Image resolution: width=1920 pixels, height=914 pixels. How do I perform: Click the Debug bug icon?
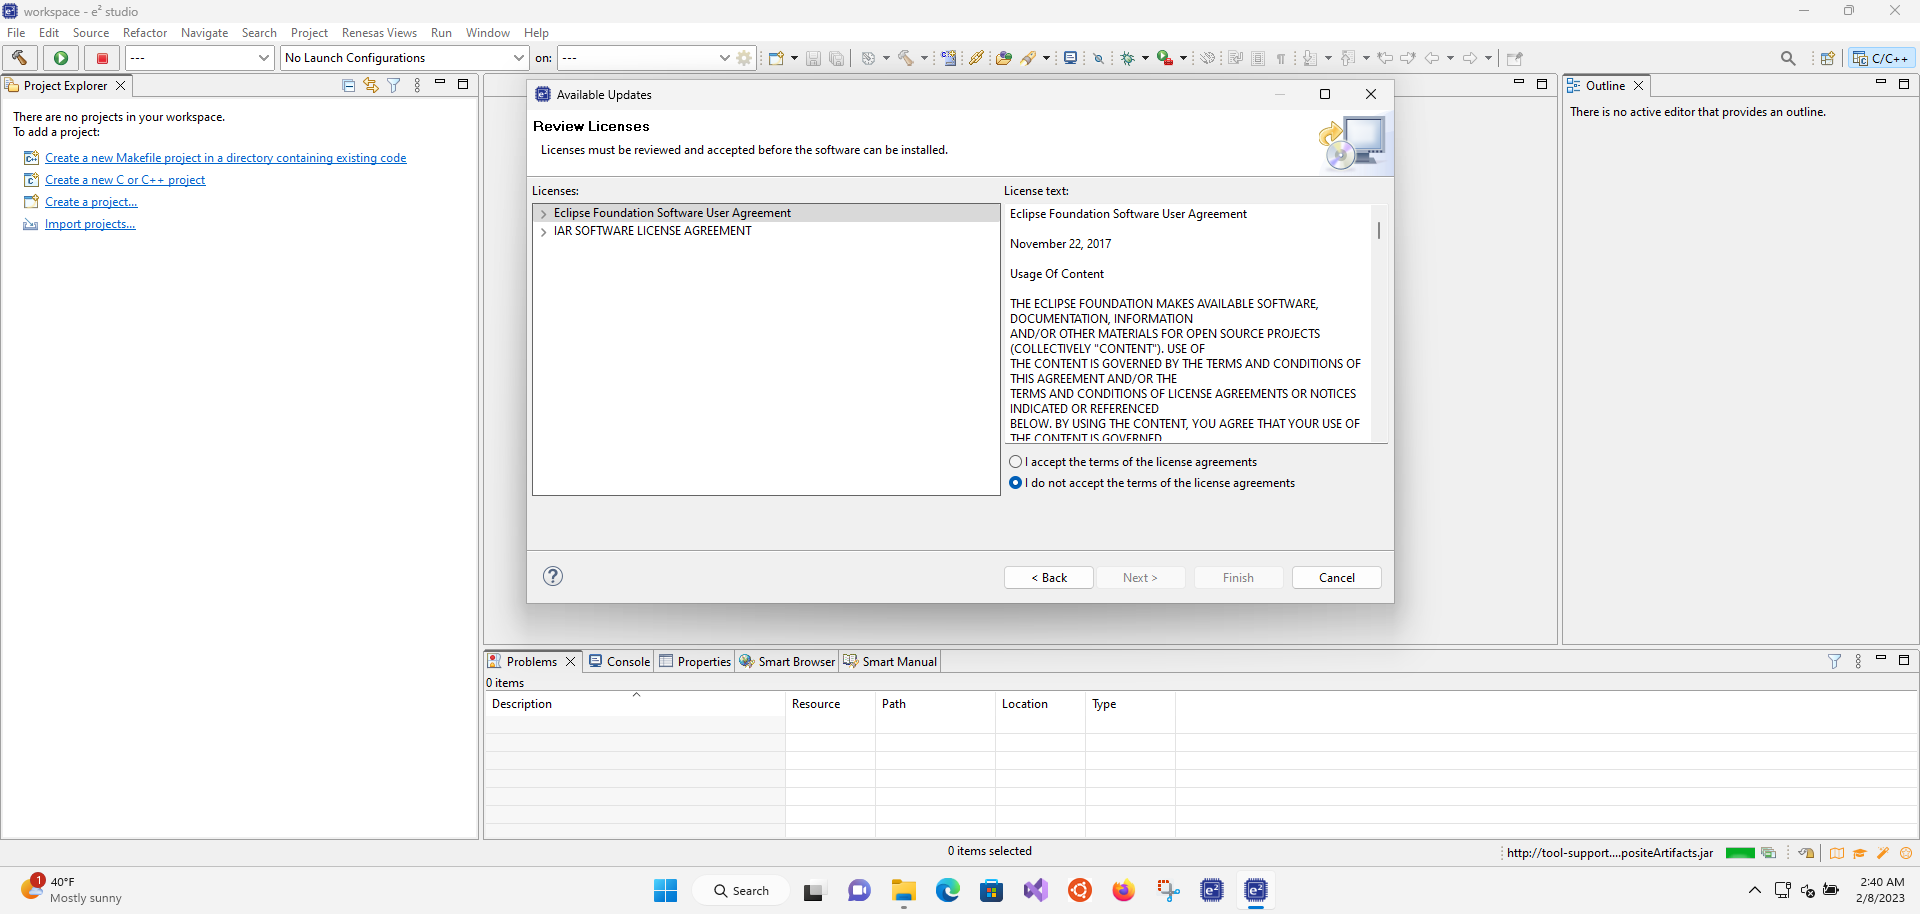coord(1128,58)
